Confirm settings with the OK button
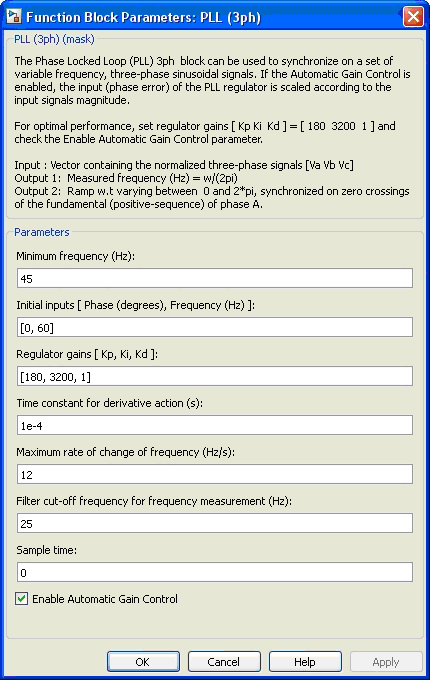 (143, 662)
